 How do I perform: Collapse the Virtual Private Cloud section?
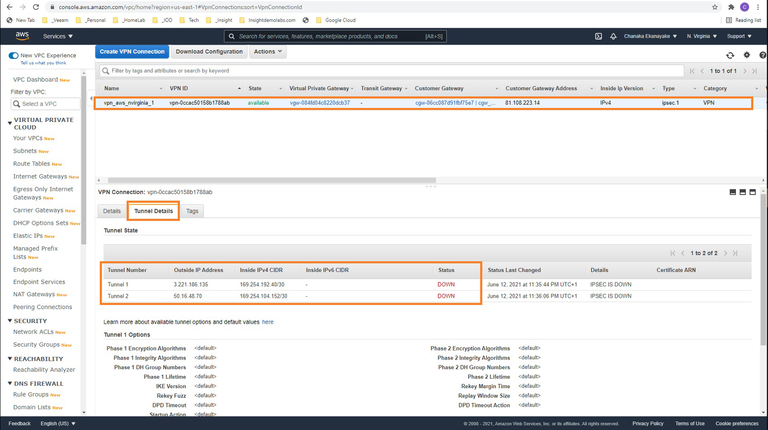pyautogui.click(x=11, y=120)
